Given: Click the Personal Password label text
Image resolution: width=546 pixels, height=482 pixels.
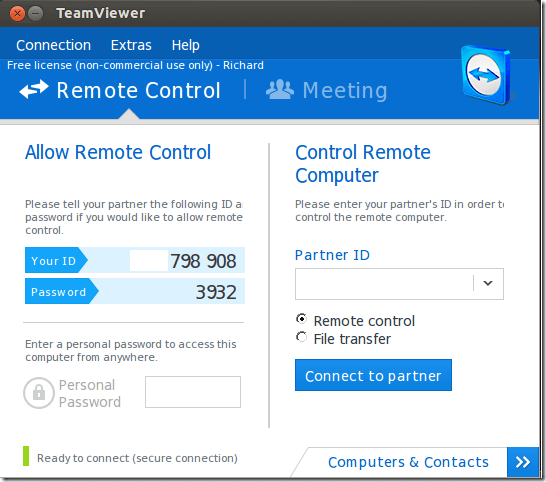Looking at the screenshot, I should (90, 394).
